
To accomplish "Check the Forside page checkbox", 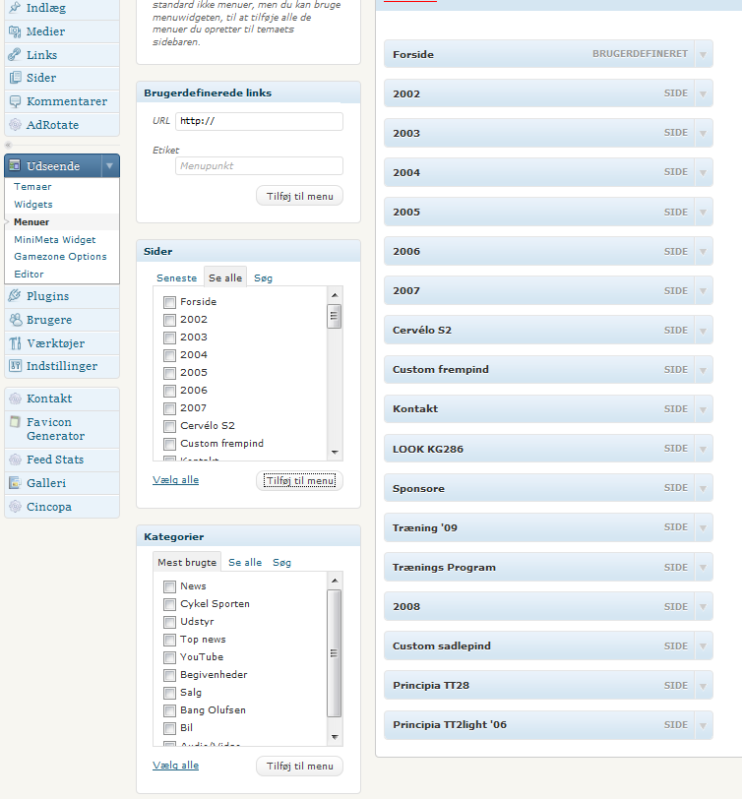I will click(x=169, y=302).
